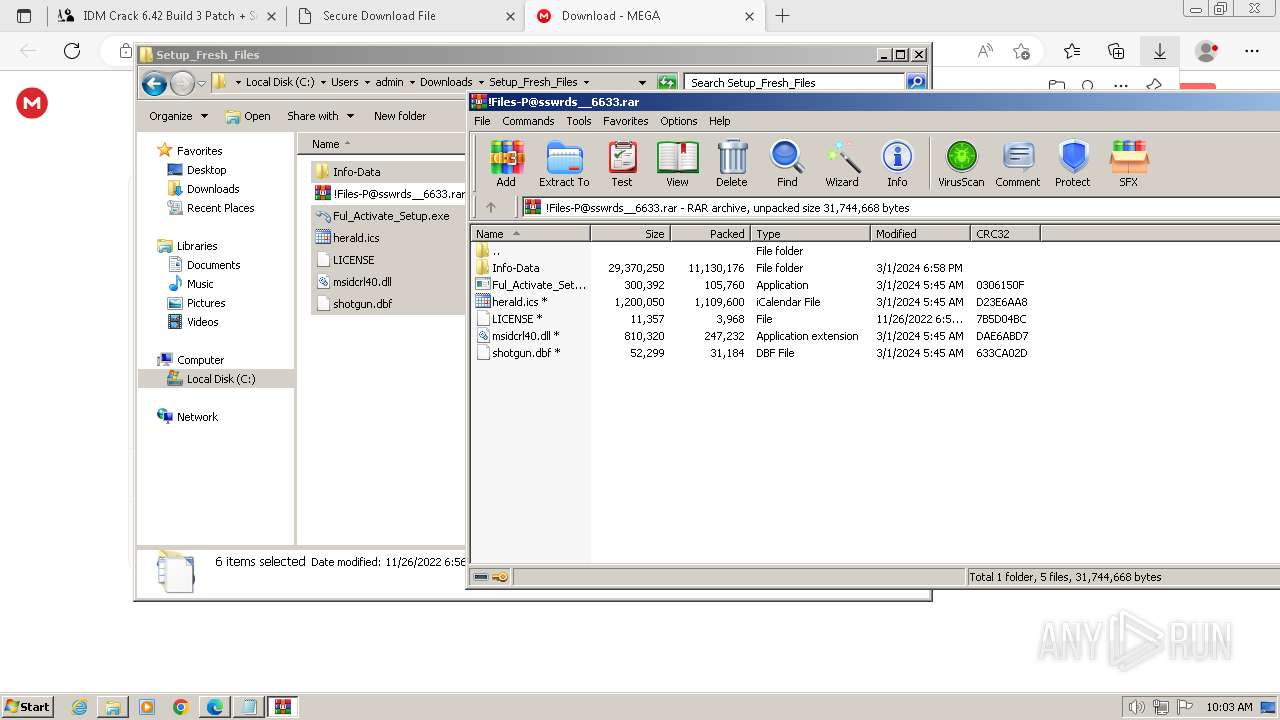Click the volume speaker tray icon
Image resolution: width=1280 pixels, height=720 pixels.
tap(1138, 707)
